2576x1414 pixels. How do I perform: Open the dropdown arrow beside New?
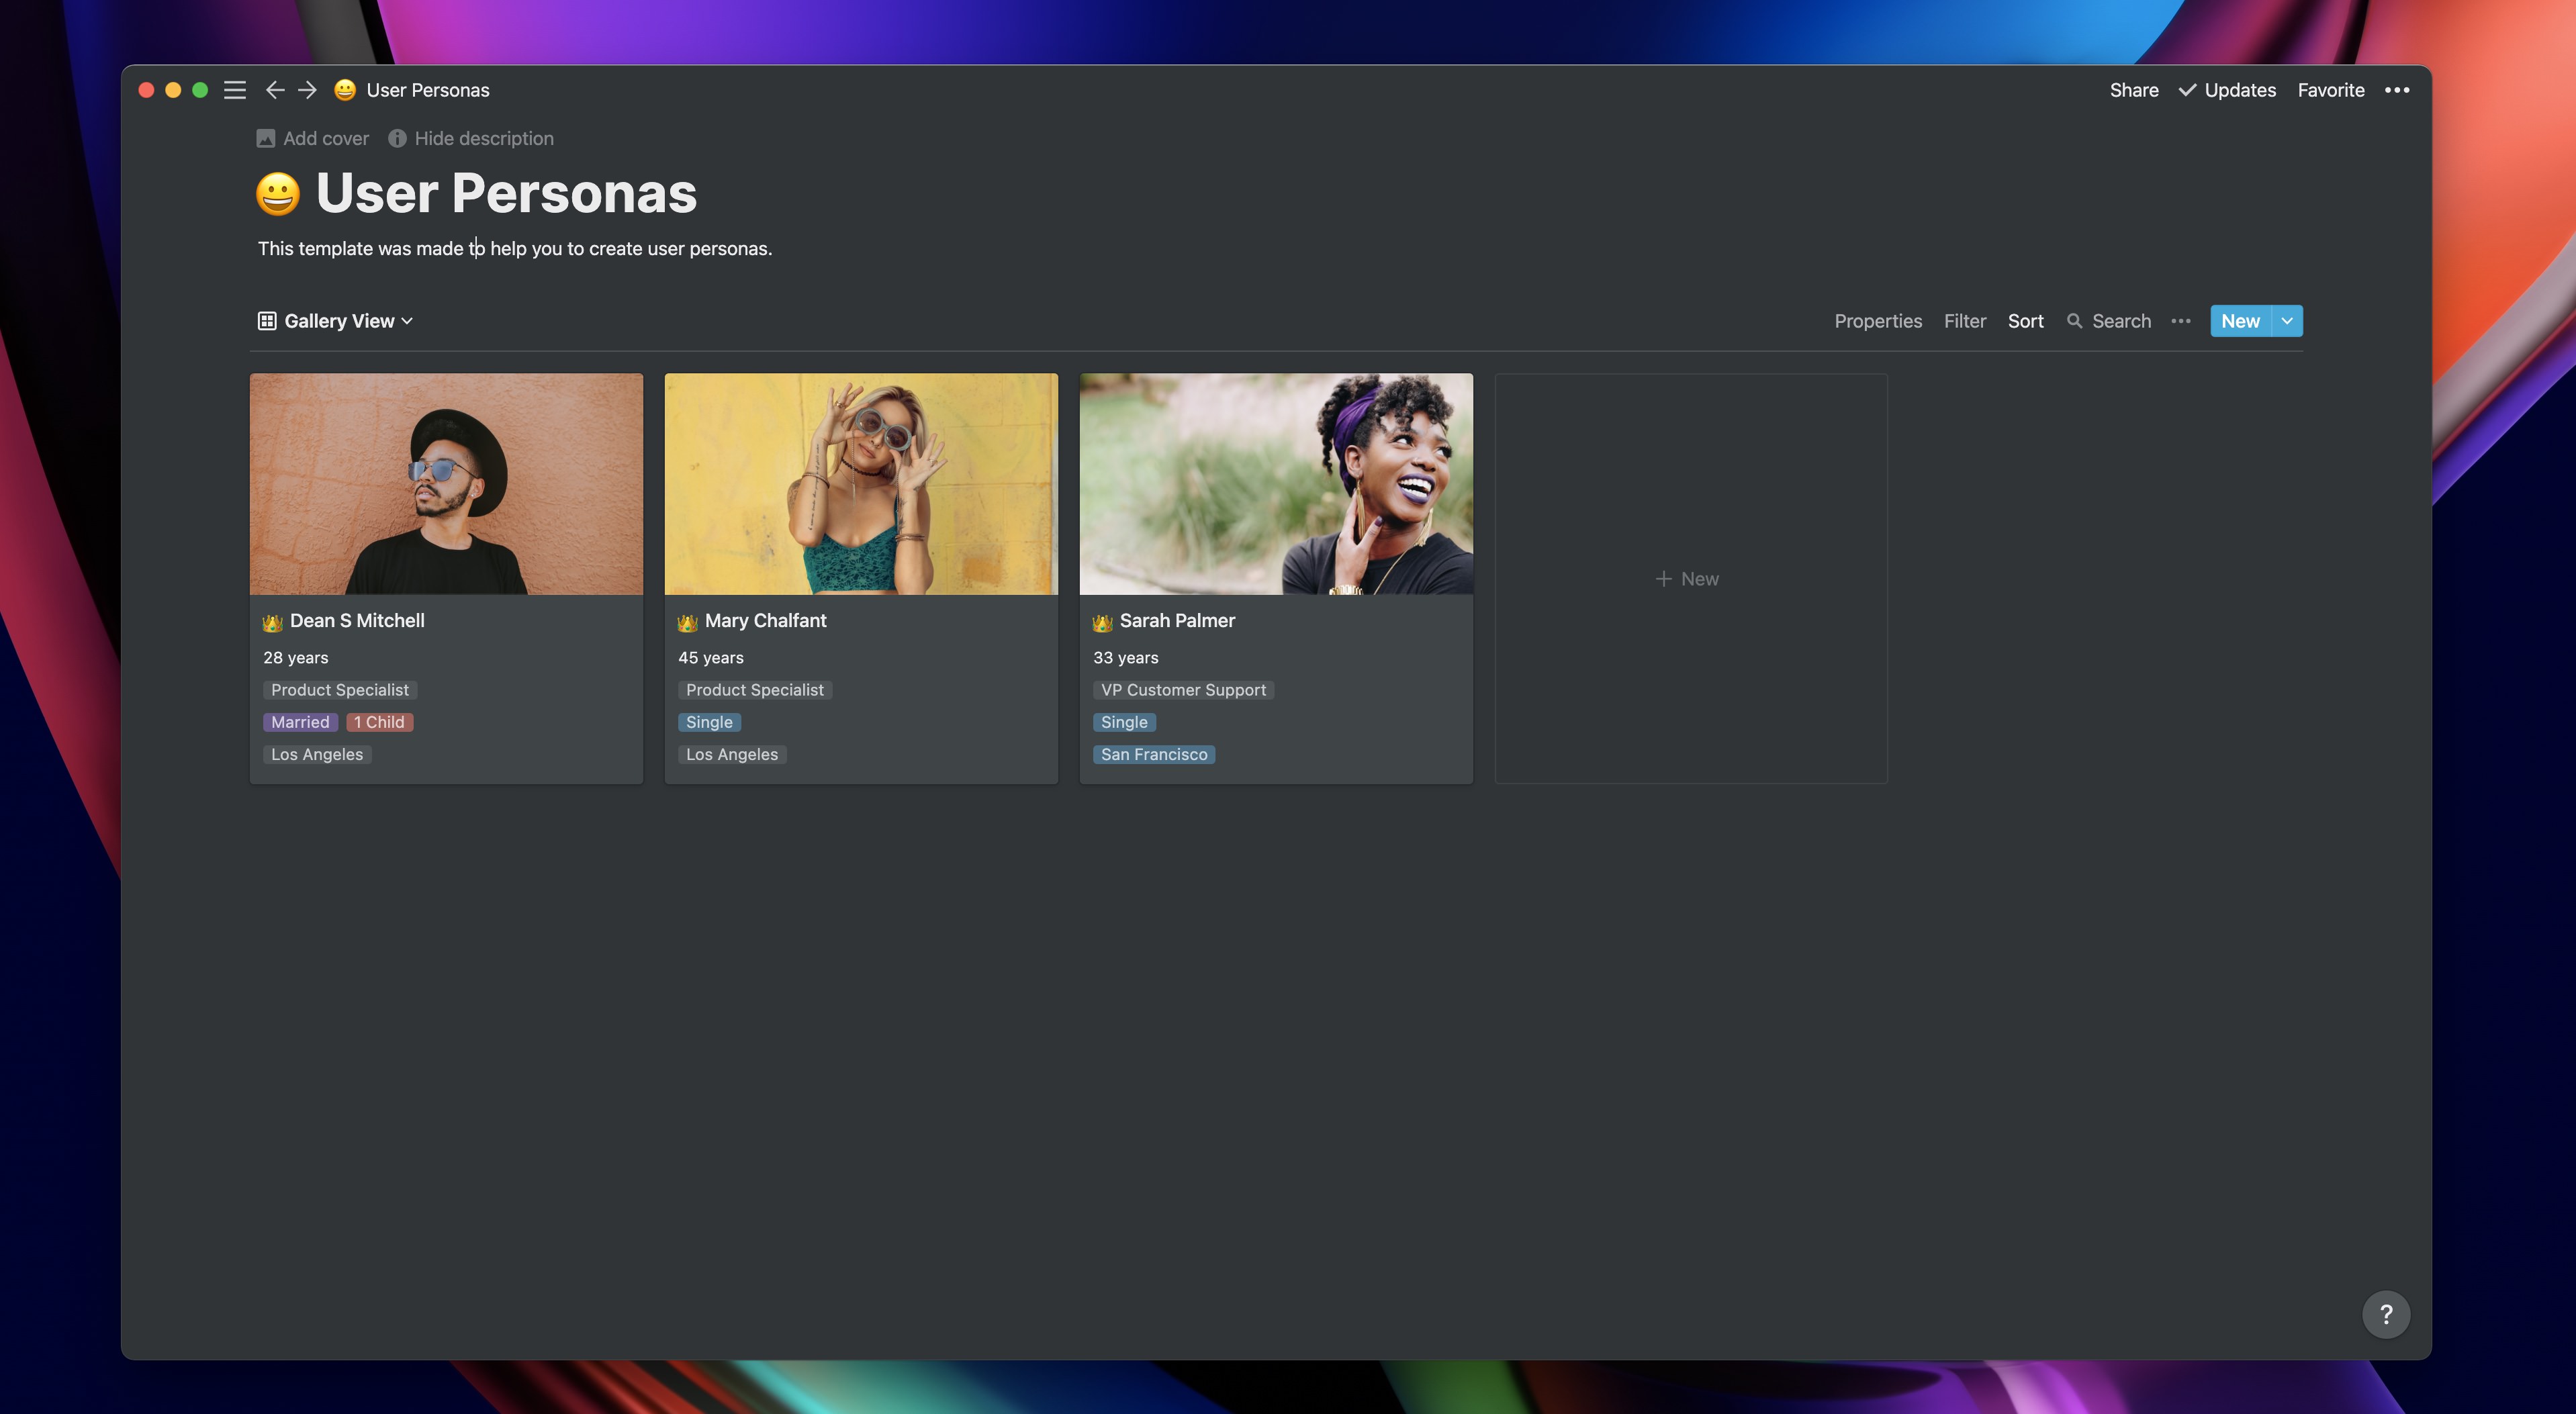2287,321
